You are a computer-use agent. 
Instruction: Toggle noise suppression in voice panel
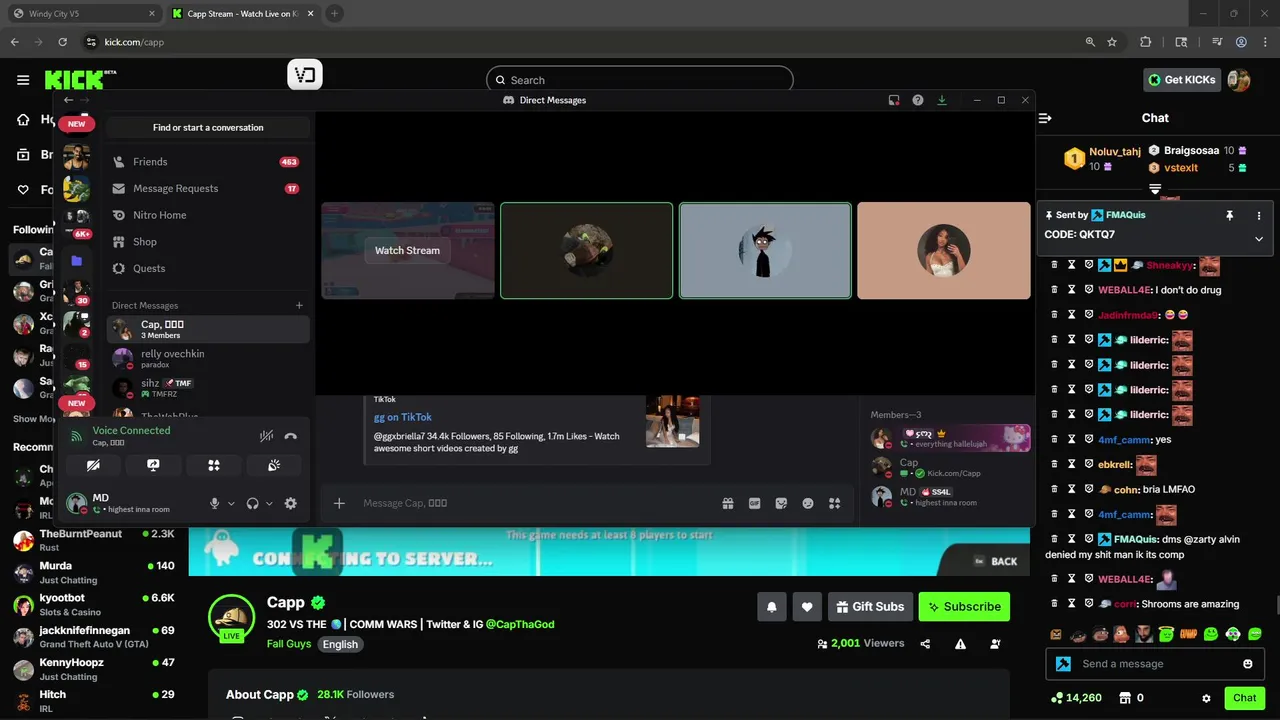(266, 436)
